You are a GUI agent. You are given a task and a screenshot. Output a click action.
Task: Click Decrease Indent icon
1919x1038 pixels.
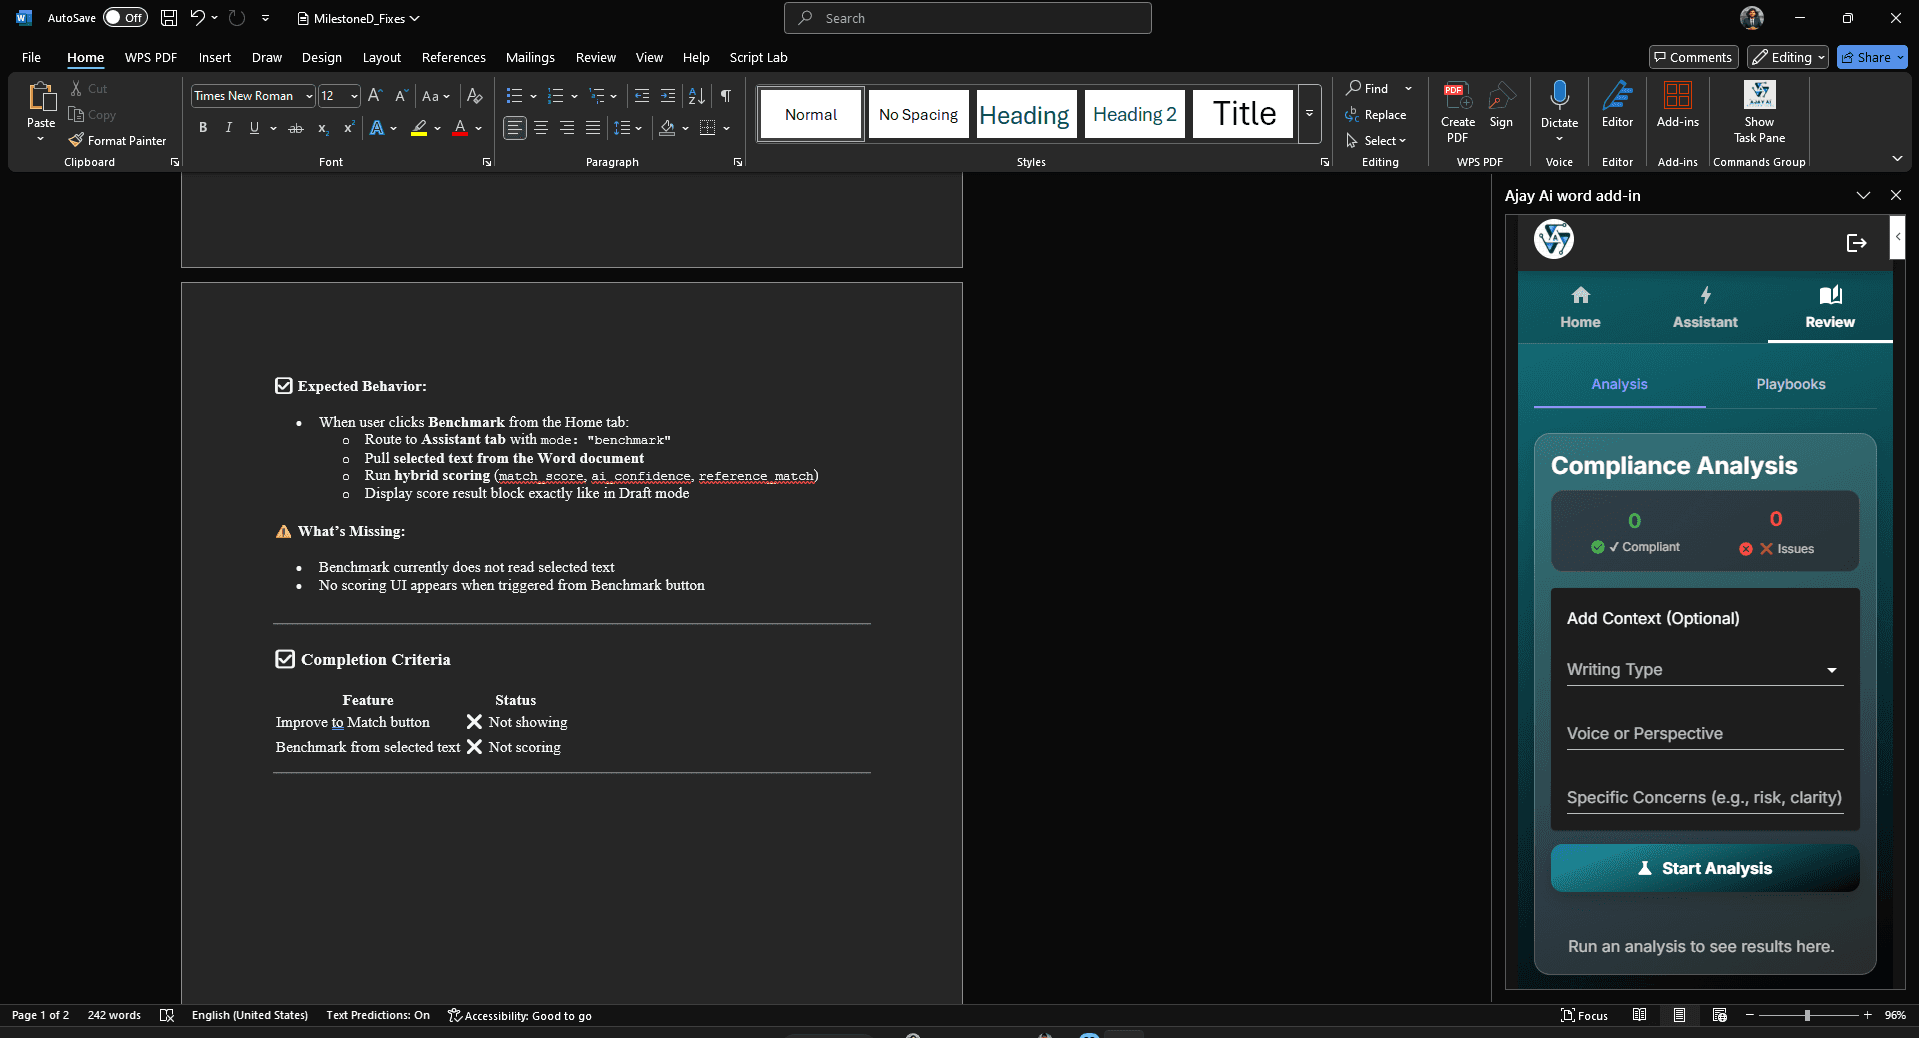[642, 96]
